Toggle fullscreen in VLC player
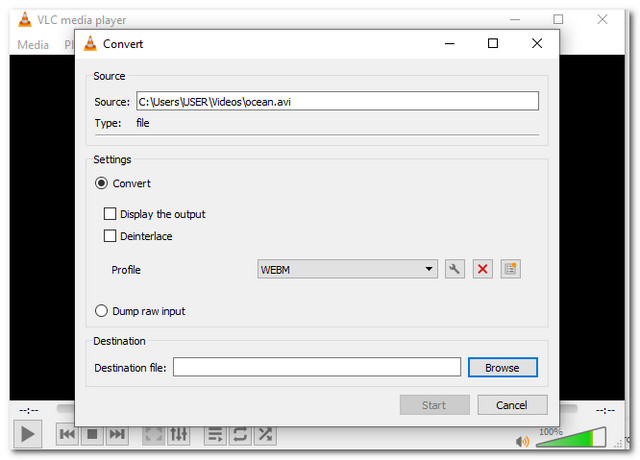The image size is (640, 460). [153, 434]
